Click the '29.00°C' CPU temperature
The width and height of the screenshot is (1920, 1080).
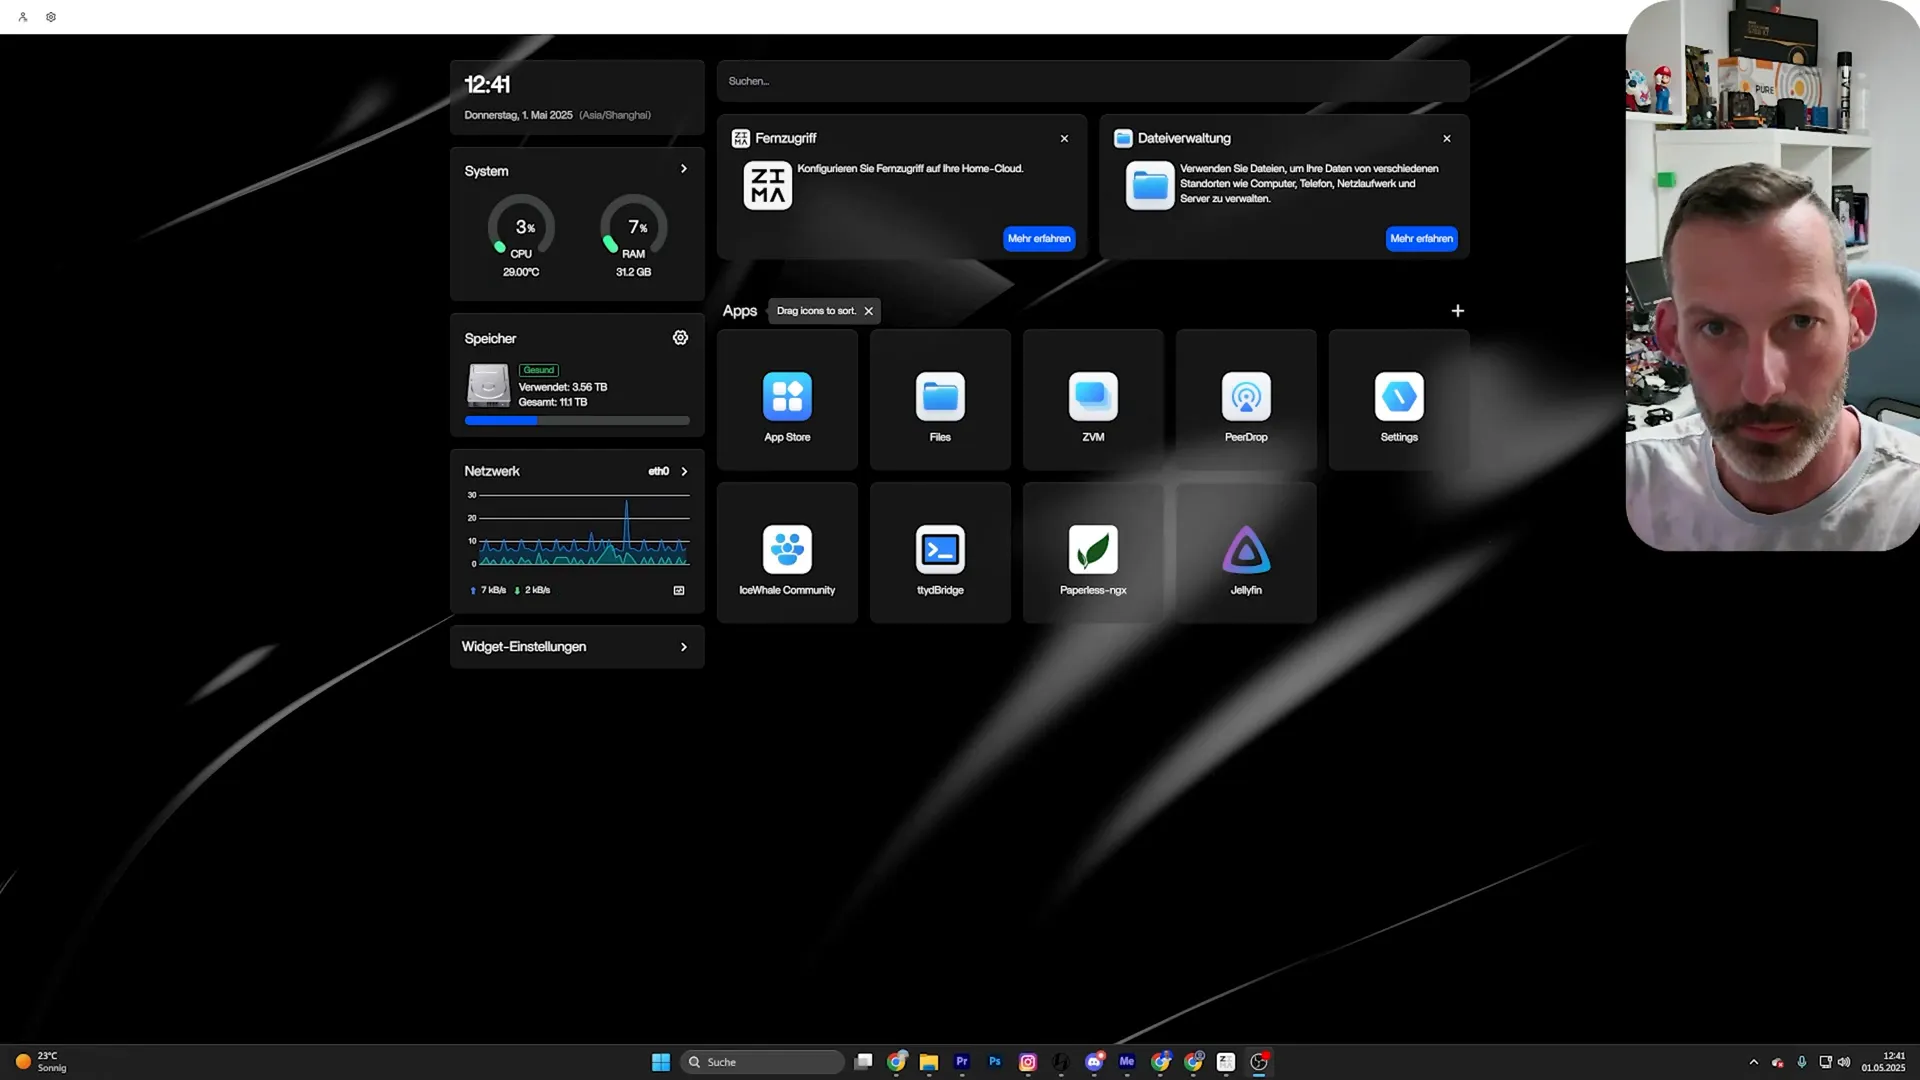[x=521, y=272]
